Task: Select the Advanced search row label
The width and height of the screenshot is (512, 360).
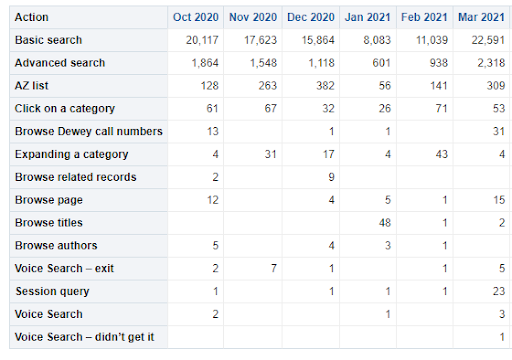Action: [x=60, y=63]
